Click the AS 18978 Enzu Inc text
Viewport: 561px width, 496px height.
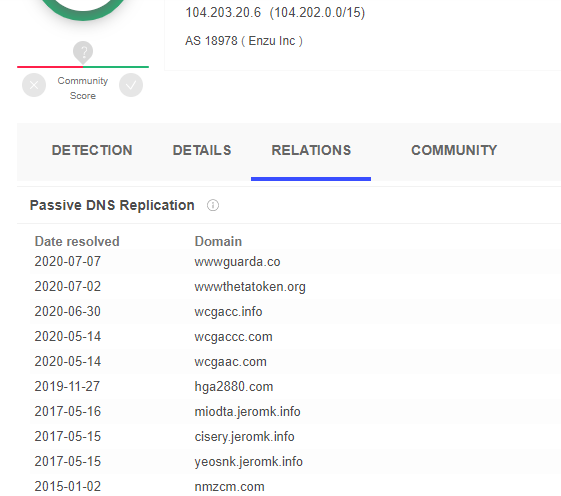coord(244,41)
